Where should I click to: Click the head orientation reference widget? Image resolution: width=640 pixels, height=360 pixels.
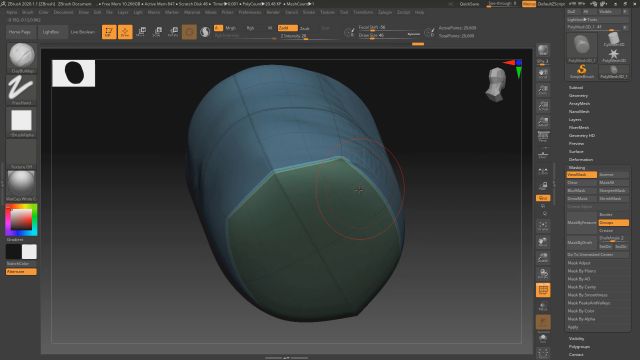pos(496,84)
